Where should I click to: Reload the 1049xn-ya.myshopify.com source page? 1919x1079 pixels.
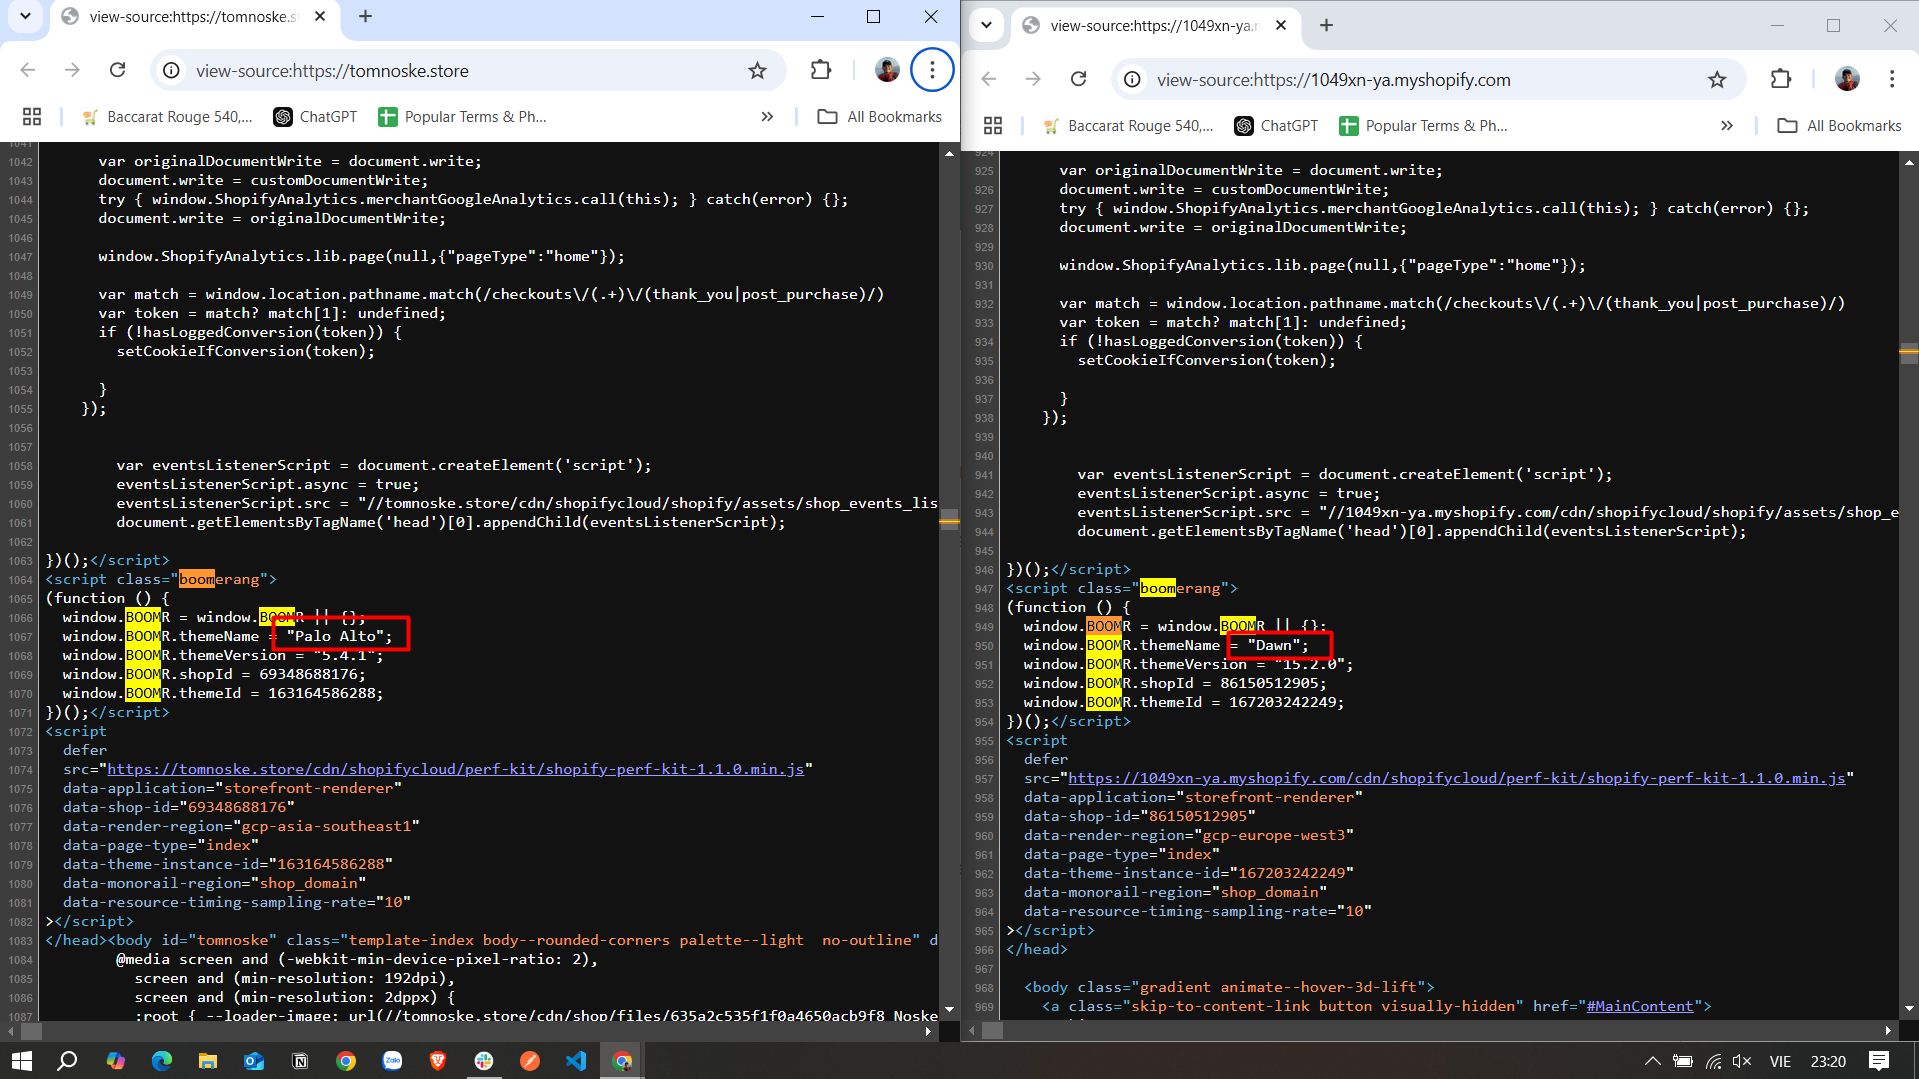(x=1078, y=79)
